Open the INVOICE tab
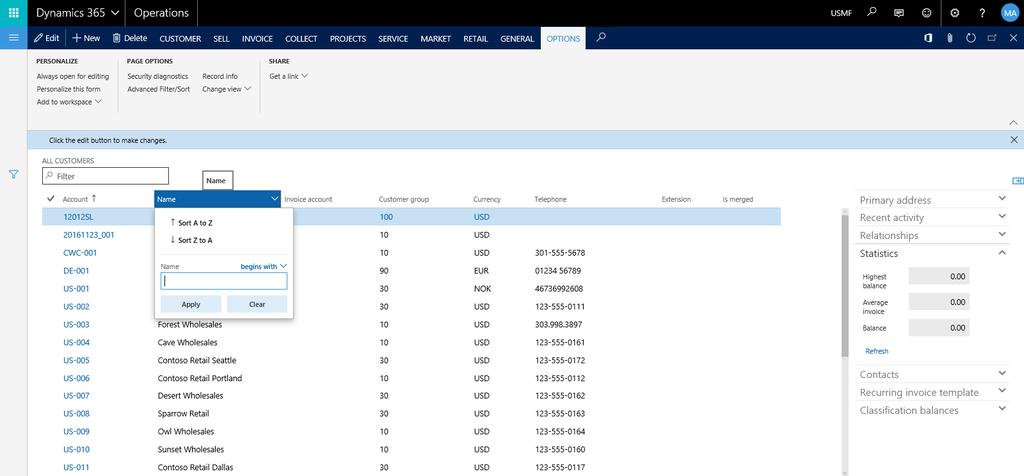Image resolution: width=1024 pixels, height=476 pixels. pos(257,39)
